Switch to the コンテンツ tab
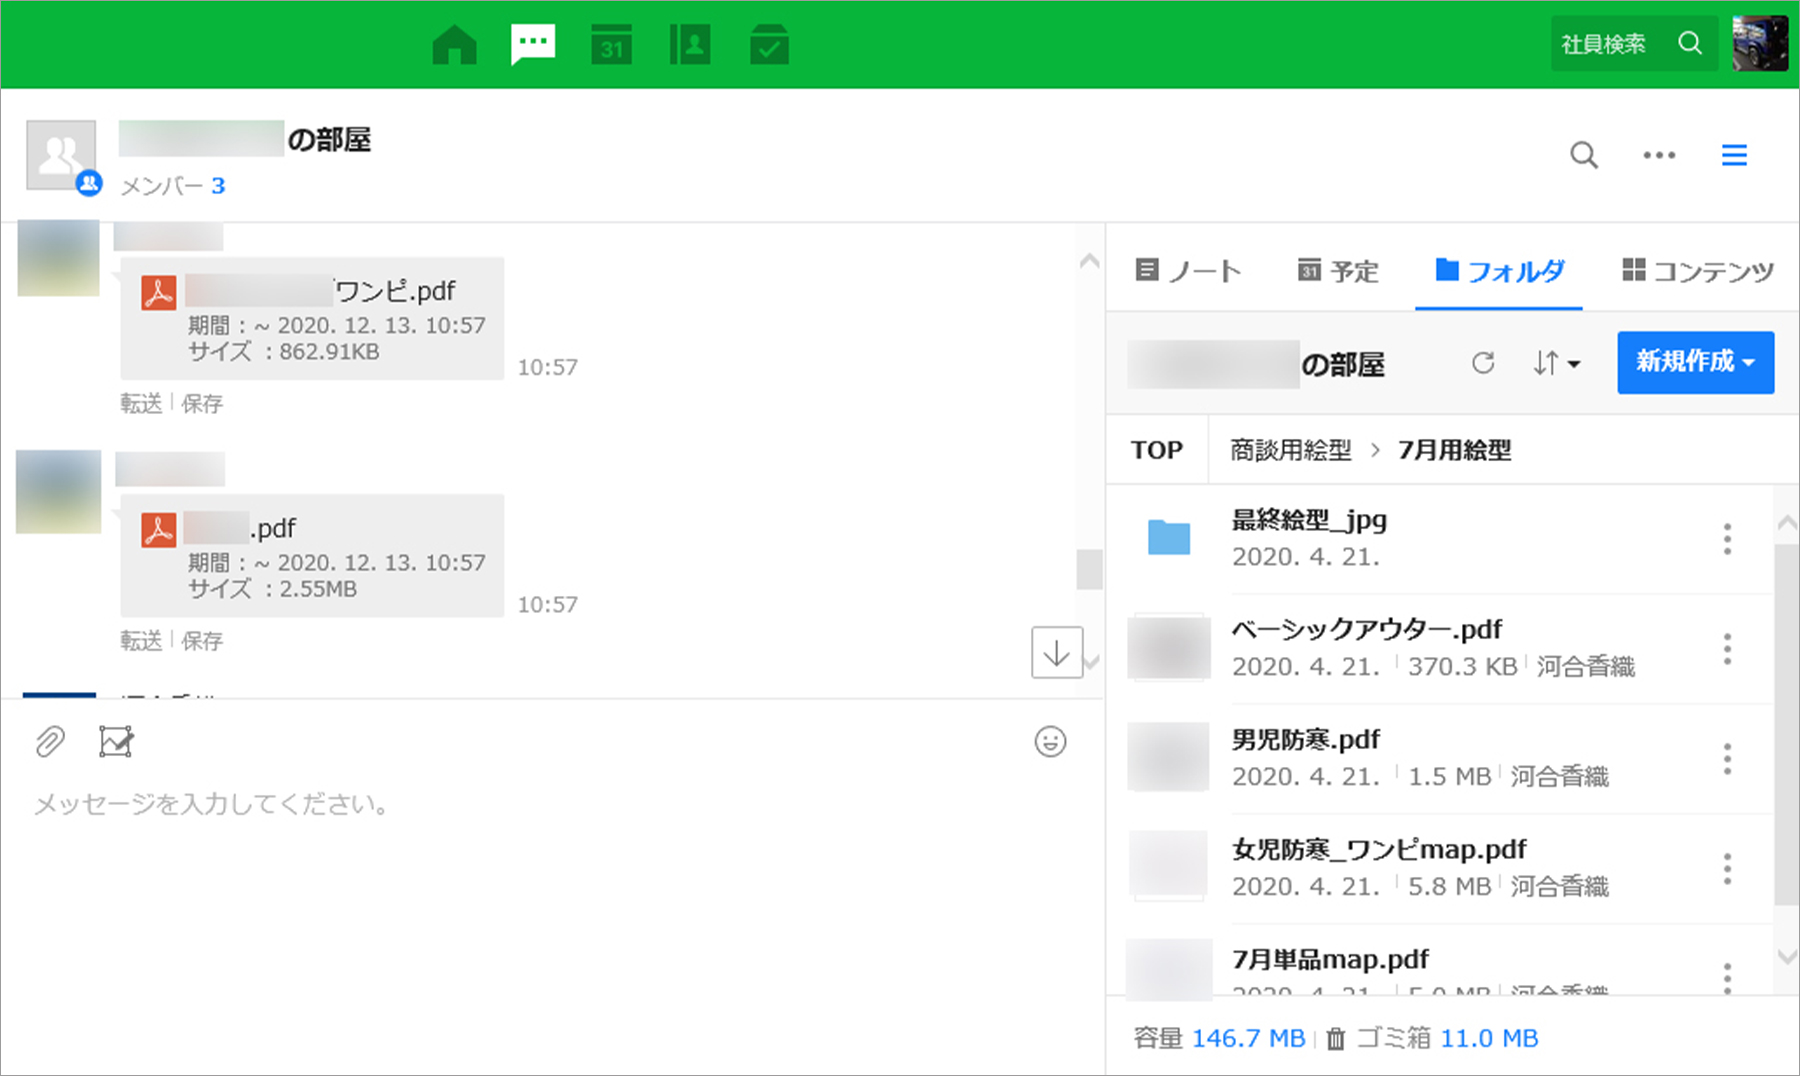The height and width of the screenshot is (1076, 1800). 1698,271
